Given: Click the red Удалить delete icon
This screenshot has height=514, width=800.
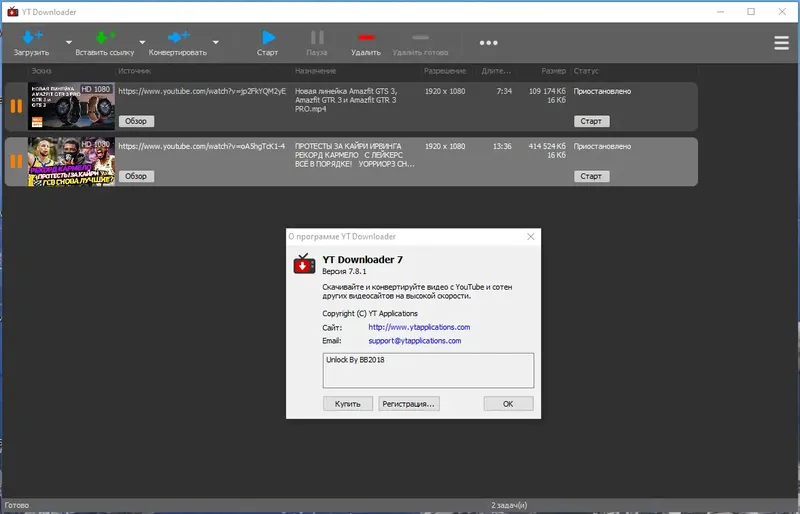Looking at the screenshot, I should [x=366, y=37].
